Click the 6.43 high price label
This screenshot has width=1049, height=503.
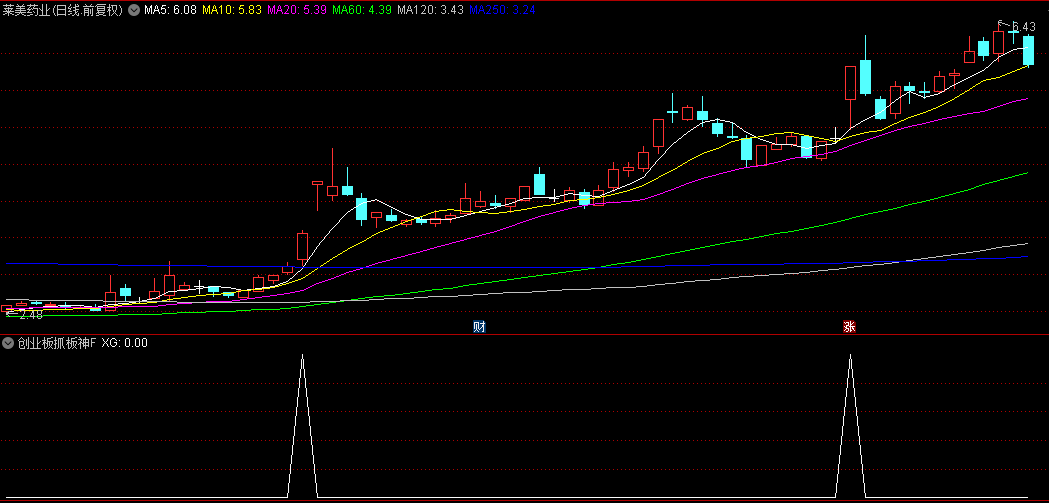[1023, 27]
